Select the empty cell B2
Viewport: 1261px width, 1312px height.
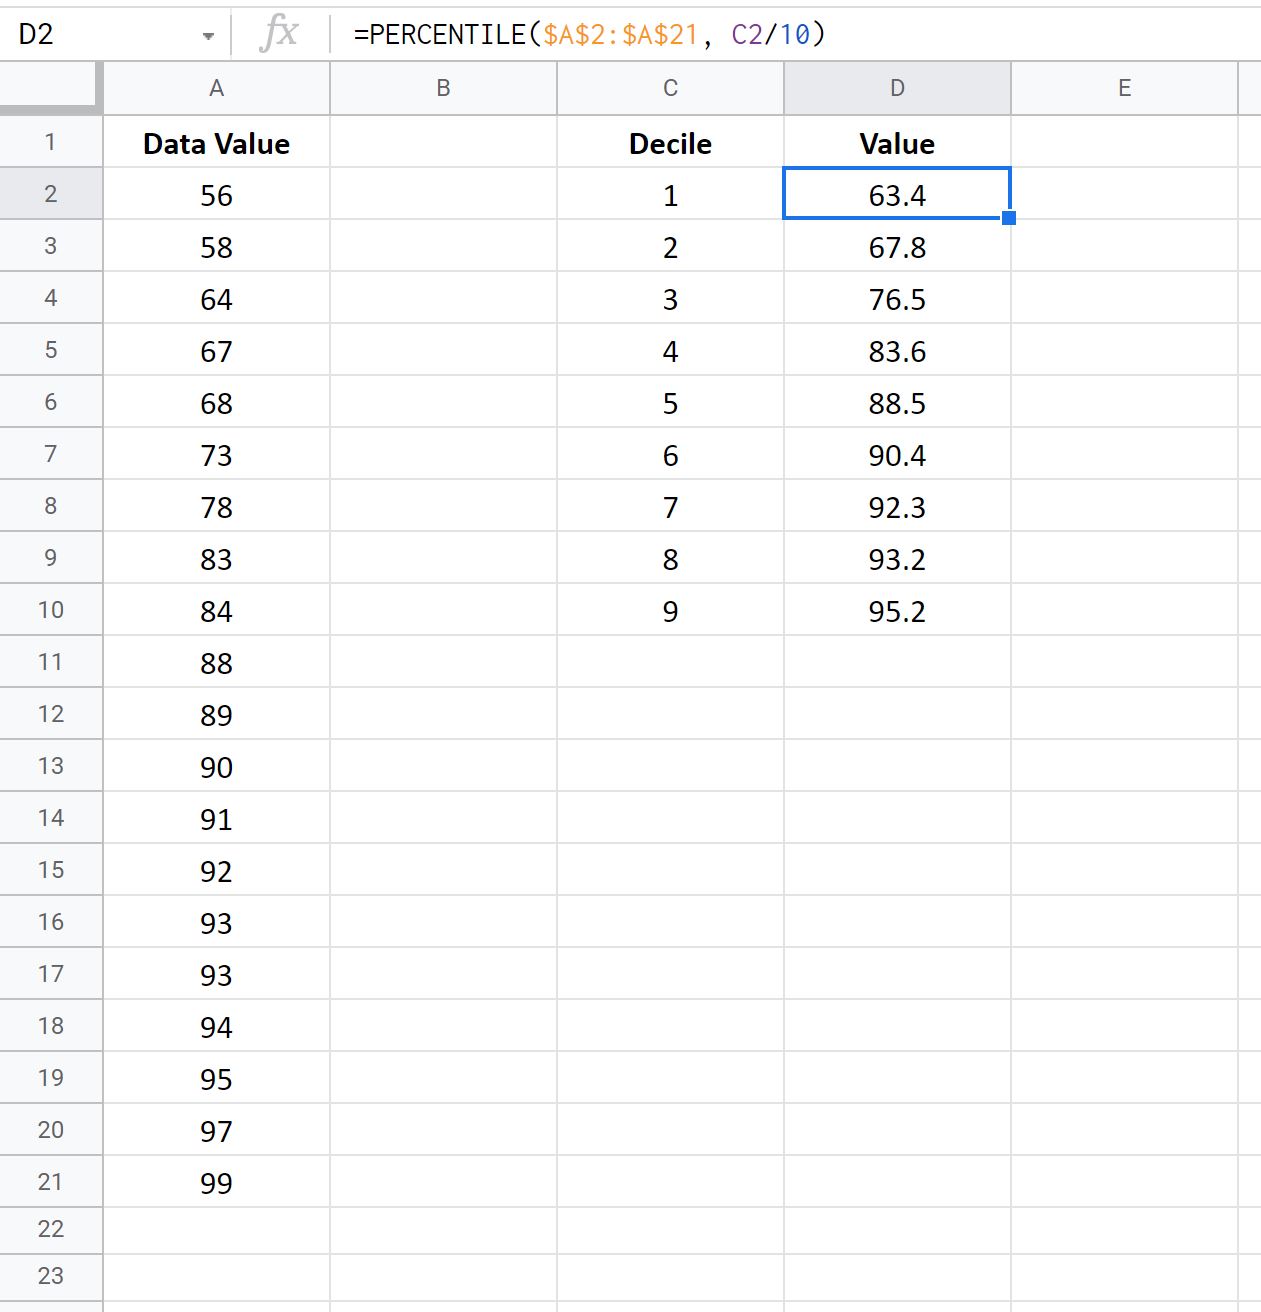tap(443, 195)
